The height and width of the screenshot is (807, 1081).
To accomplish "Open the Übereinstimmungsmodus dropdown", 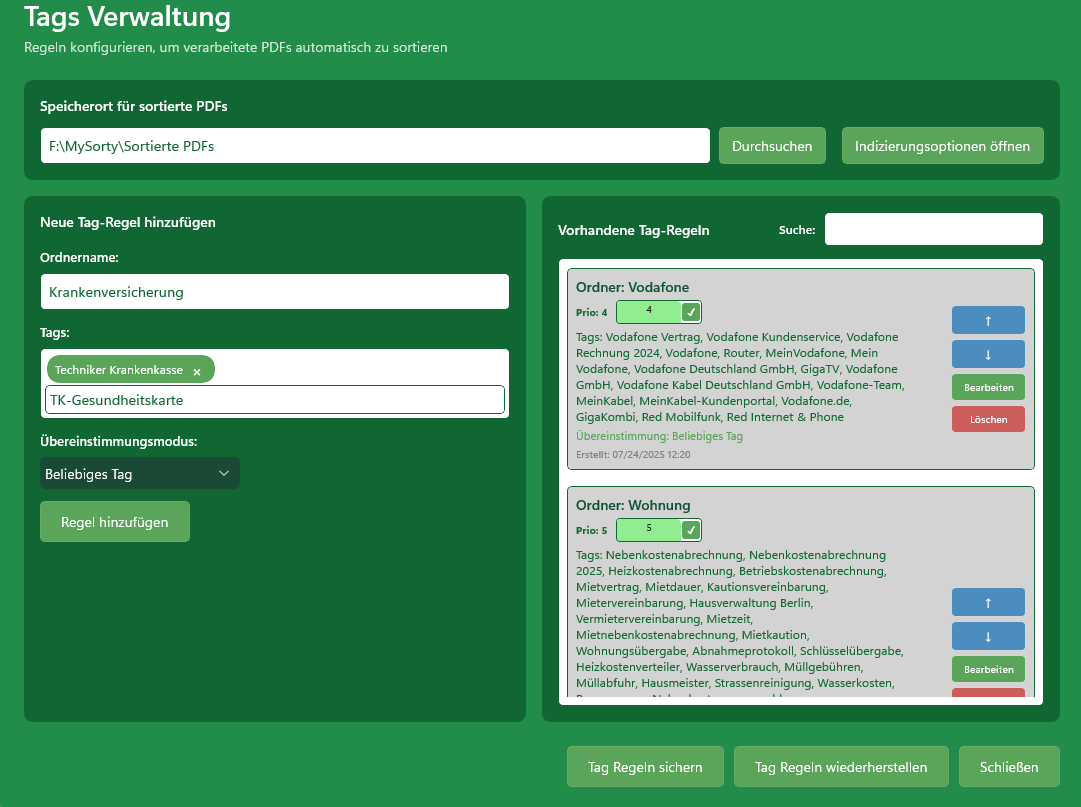I will click(x=139, y=474).
